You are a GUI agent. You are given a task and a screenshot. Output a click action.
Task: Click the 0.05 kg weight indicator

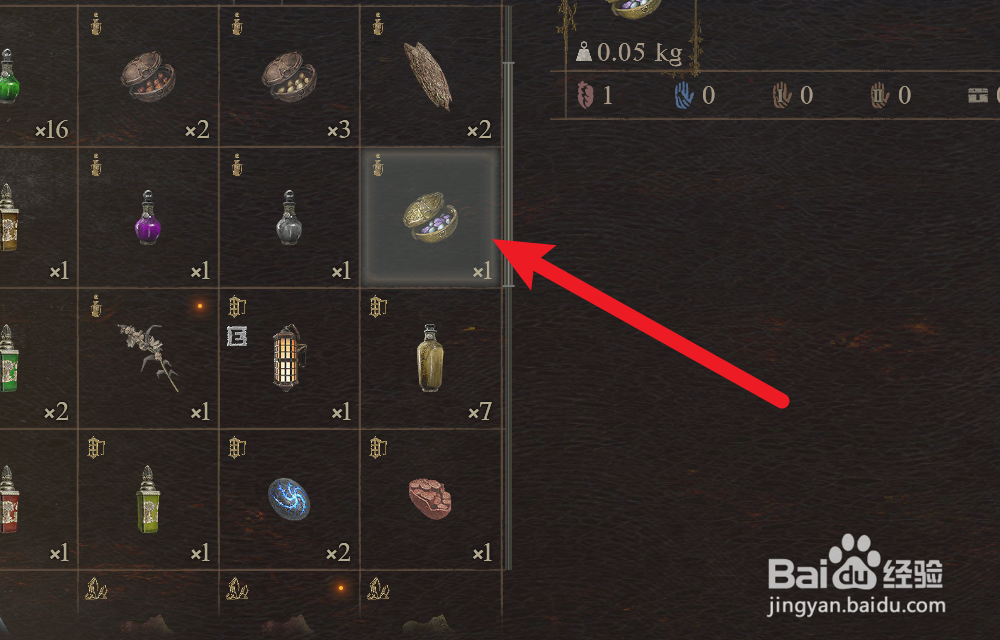(x=629, y=52)
